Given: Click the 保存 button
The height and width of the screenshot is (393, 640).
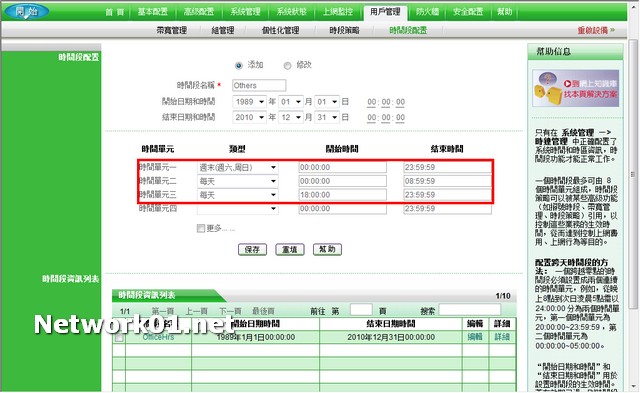Looking at the screenshot, I should pyautogui.click(x=252, y=249).
